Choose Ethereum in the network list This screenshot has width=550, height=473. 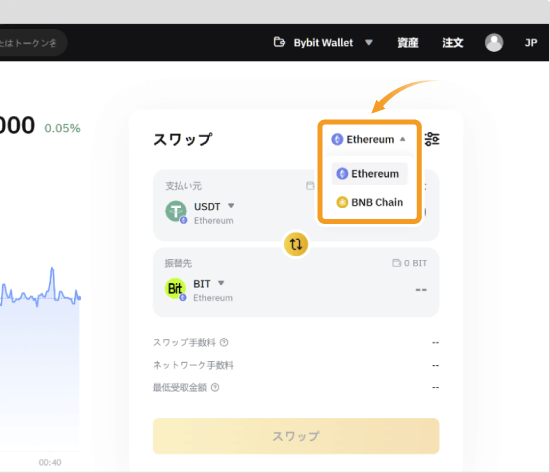click(x=369, y=174)
